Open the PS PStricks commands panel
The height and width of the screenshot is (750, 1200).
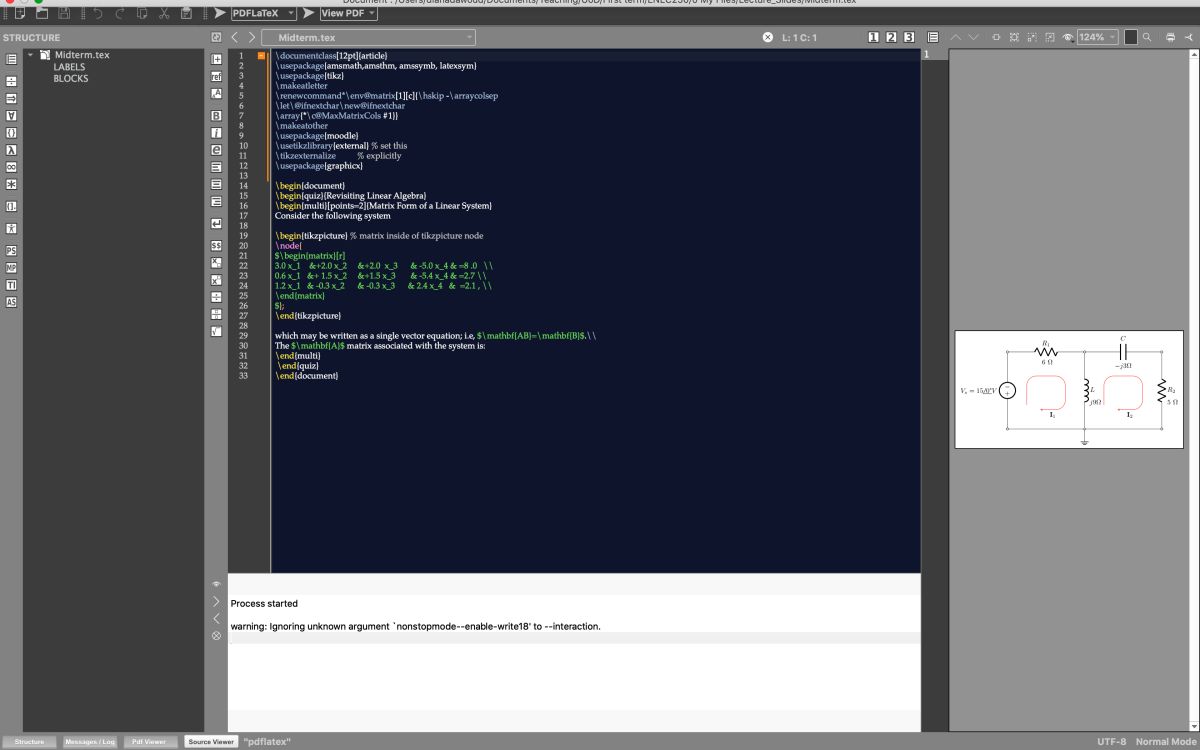tap(11, 250)
